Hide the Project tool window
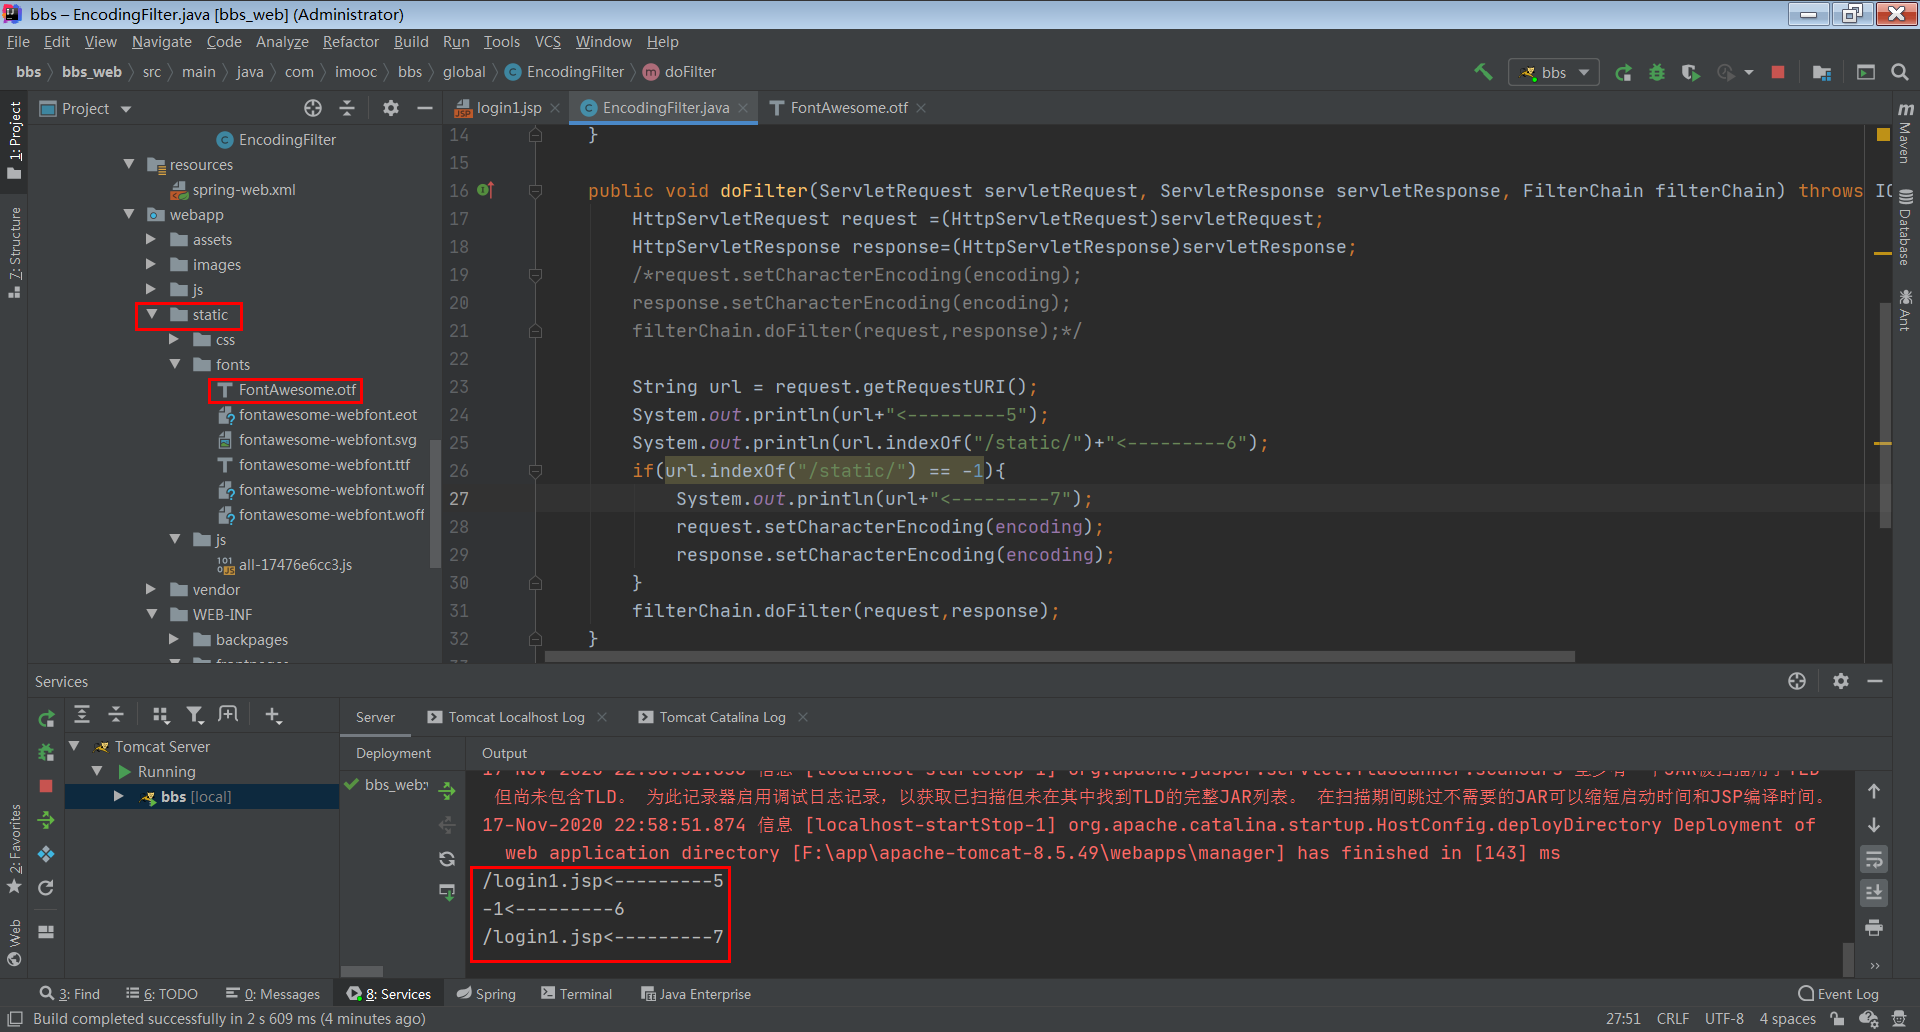The image size is (1920, 1032). click(425, 108)
